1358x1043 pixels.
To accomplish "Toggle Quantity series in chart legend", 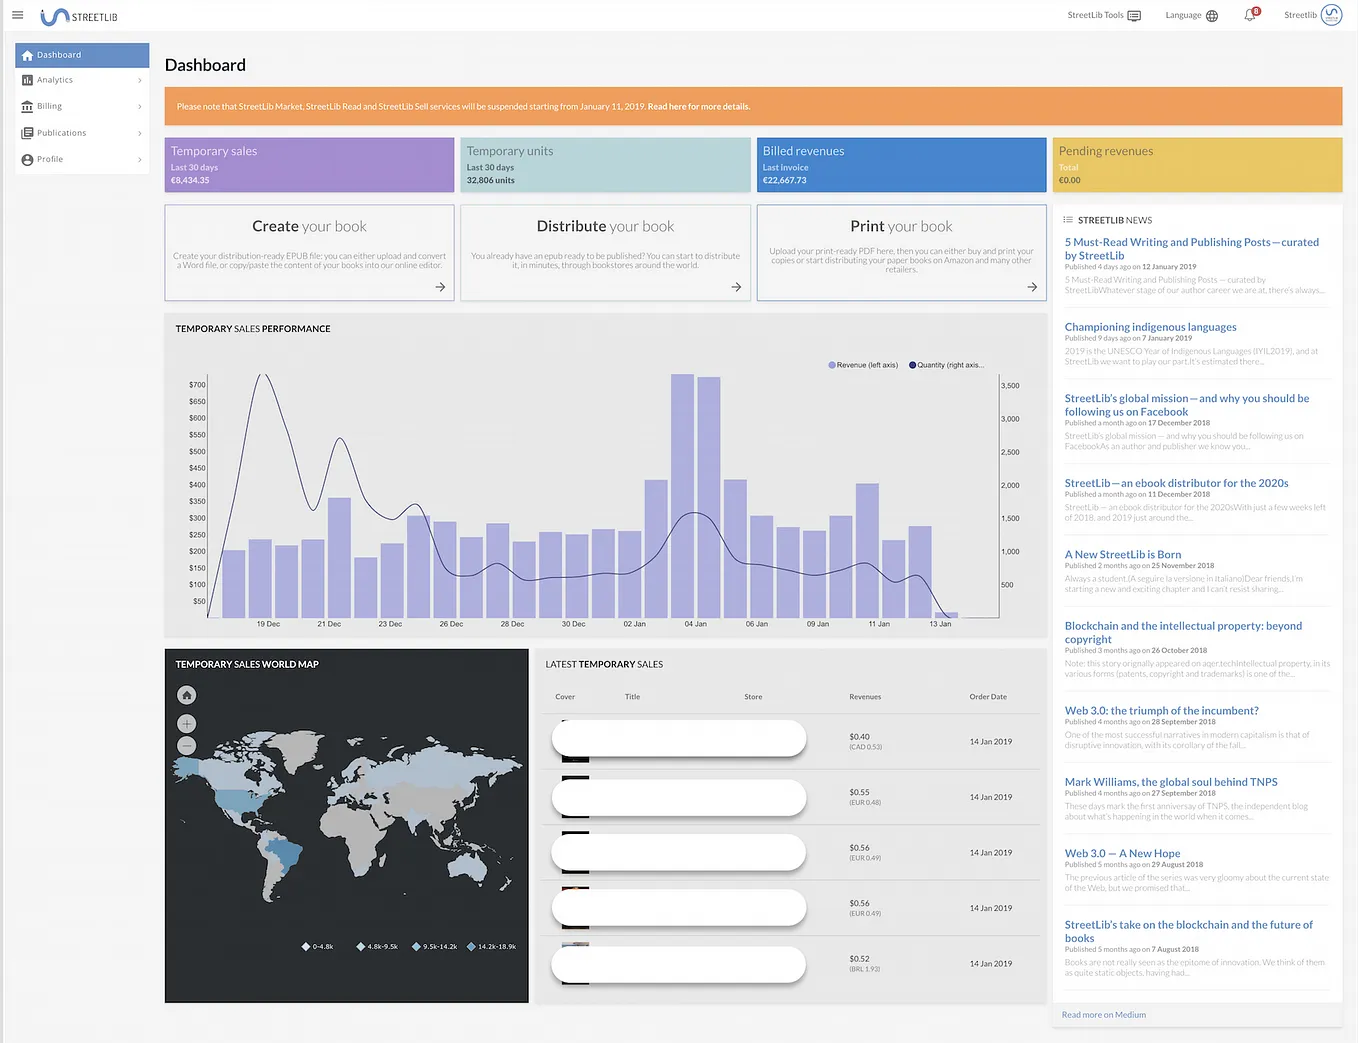I will coord(946,365).
